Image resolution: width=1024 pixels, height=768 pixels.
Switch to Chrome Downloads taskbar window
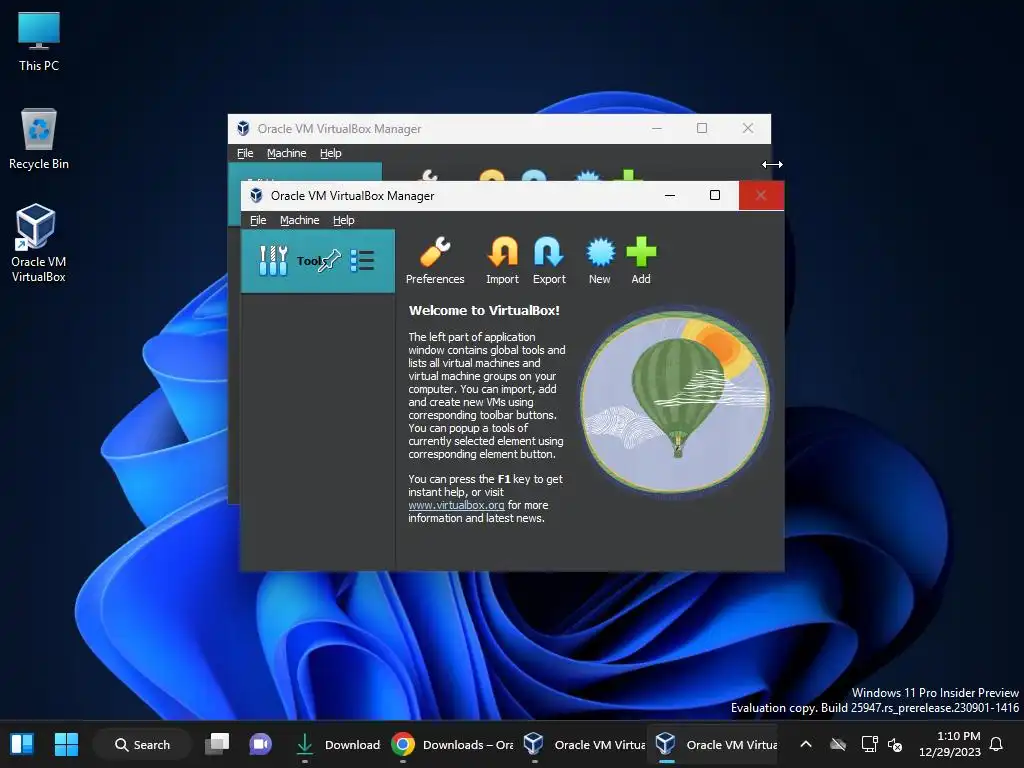pos(452,744)
